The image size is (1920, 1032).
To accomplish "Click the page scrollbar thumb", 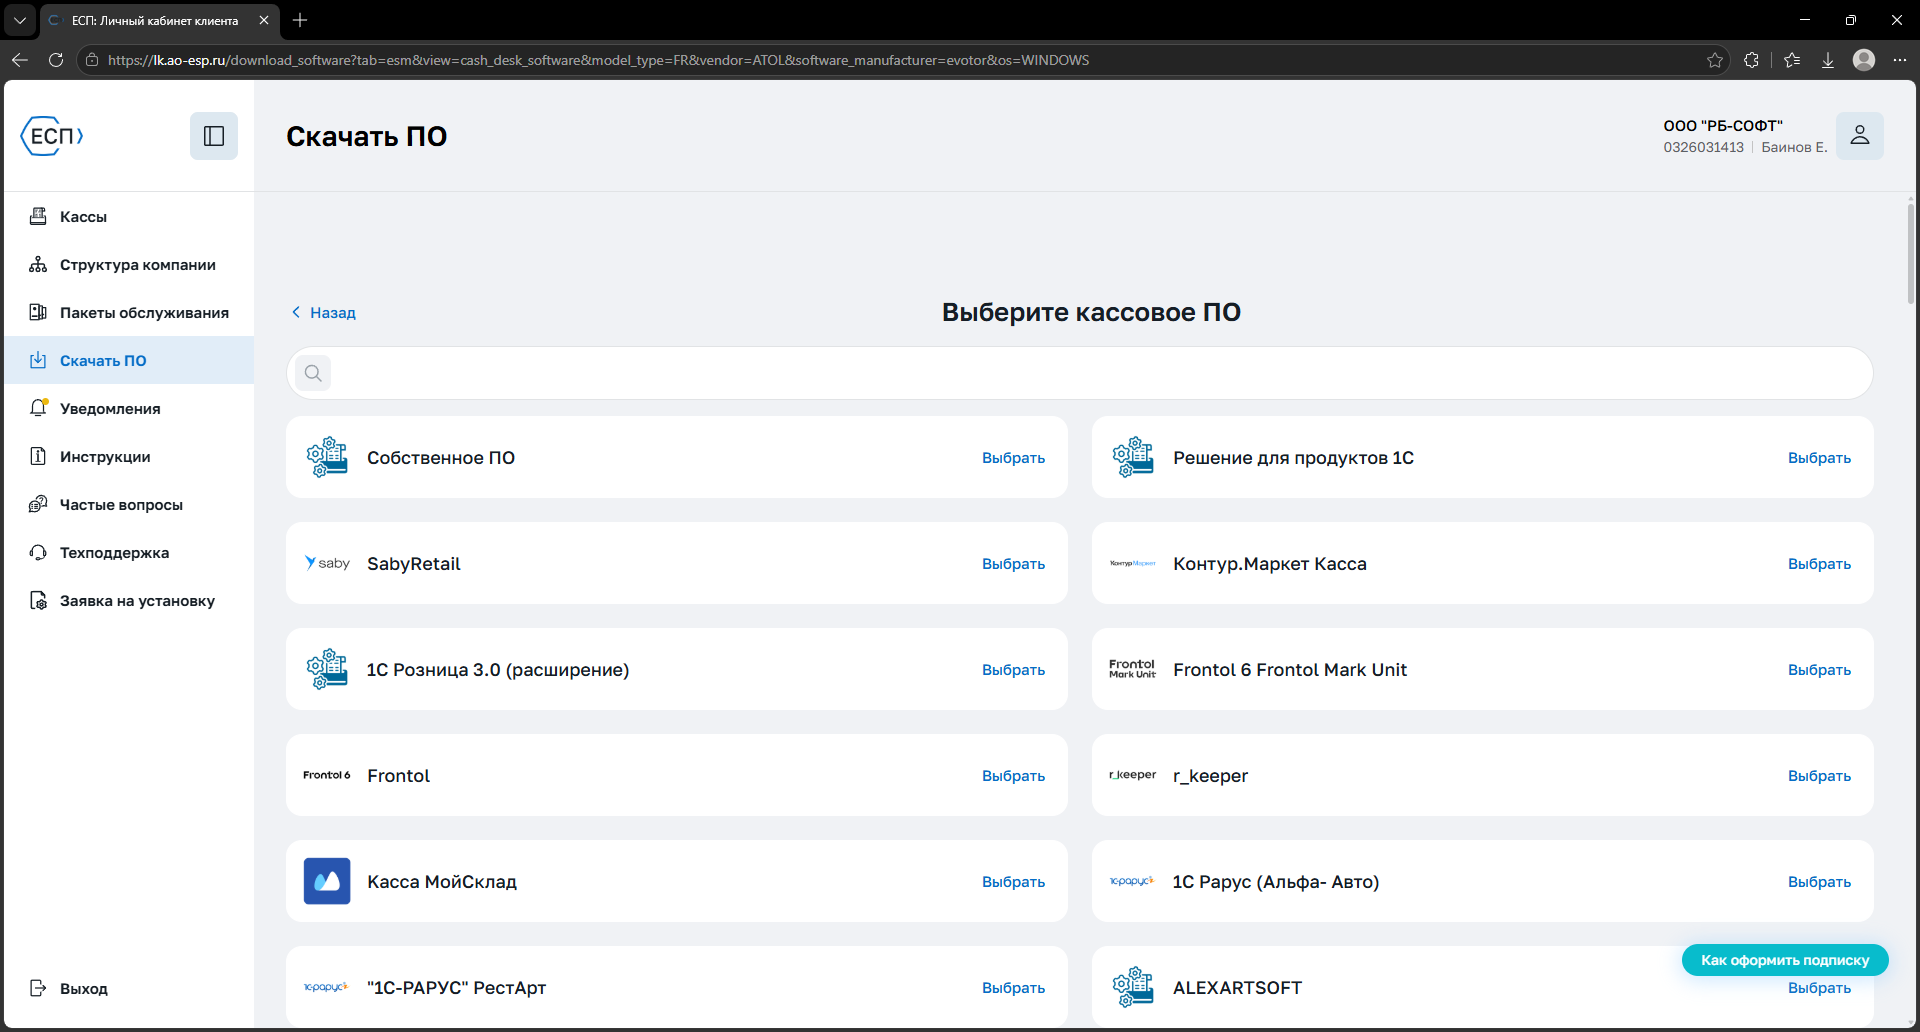I will 1911,253.
